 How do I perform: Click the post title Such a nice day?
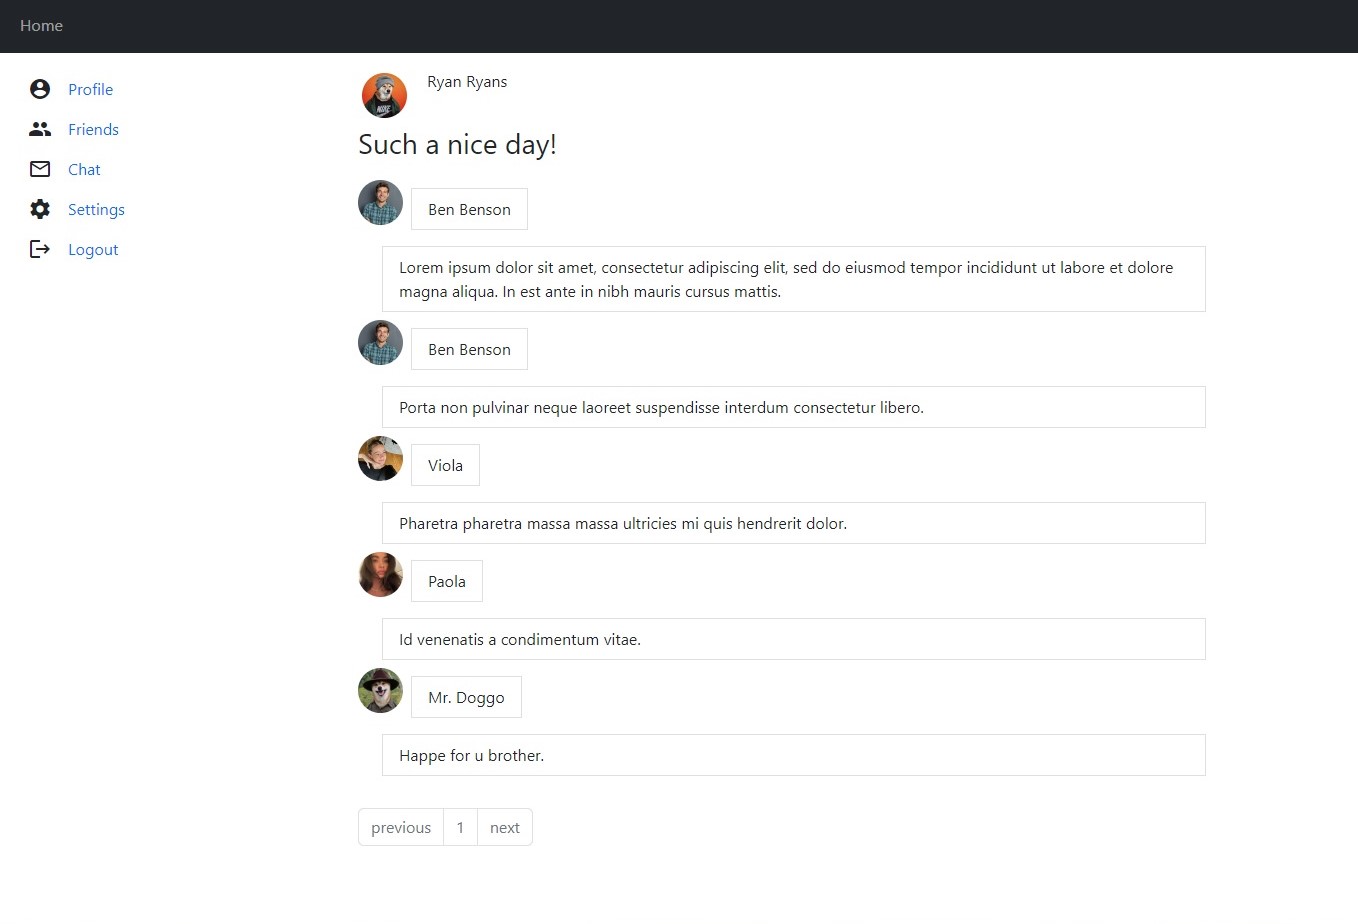pos(457,144)
